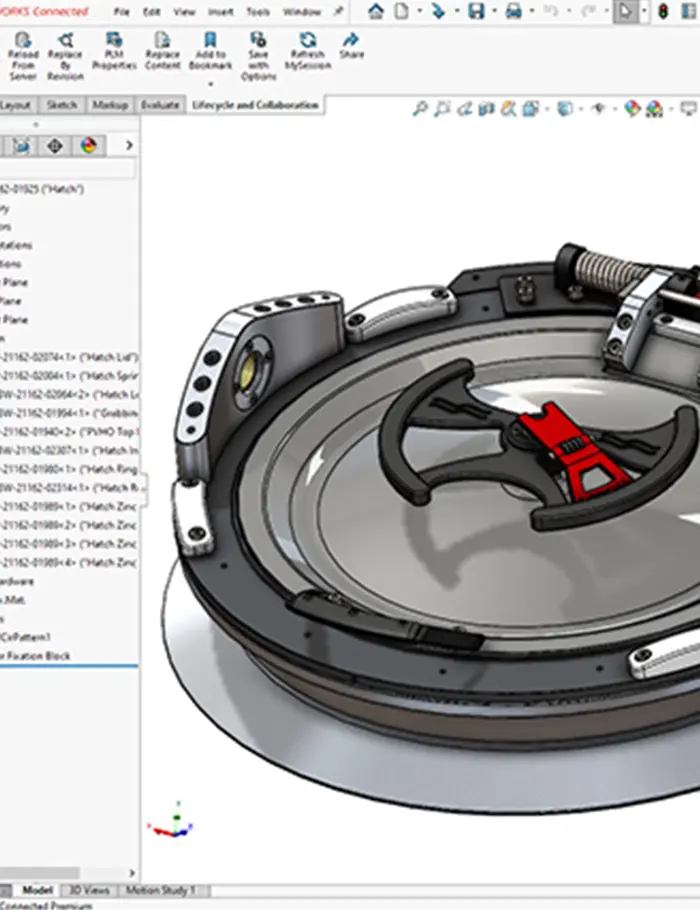Open the DisplayManager color wheel tab
The width and height of the screenshot is (700, 910).
tap(88, 145)
